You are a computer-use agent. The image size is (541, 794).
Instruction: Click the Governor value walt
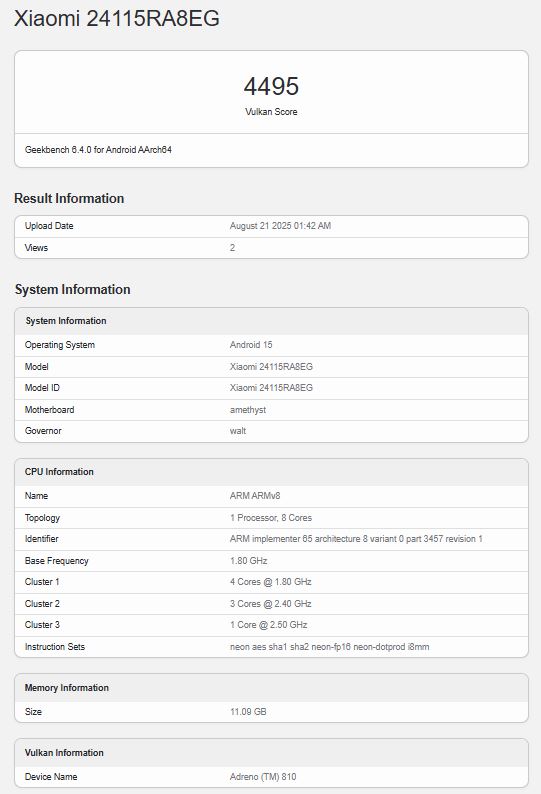[x=238, y=431]
